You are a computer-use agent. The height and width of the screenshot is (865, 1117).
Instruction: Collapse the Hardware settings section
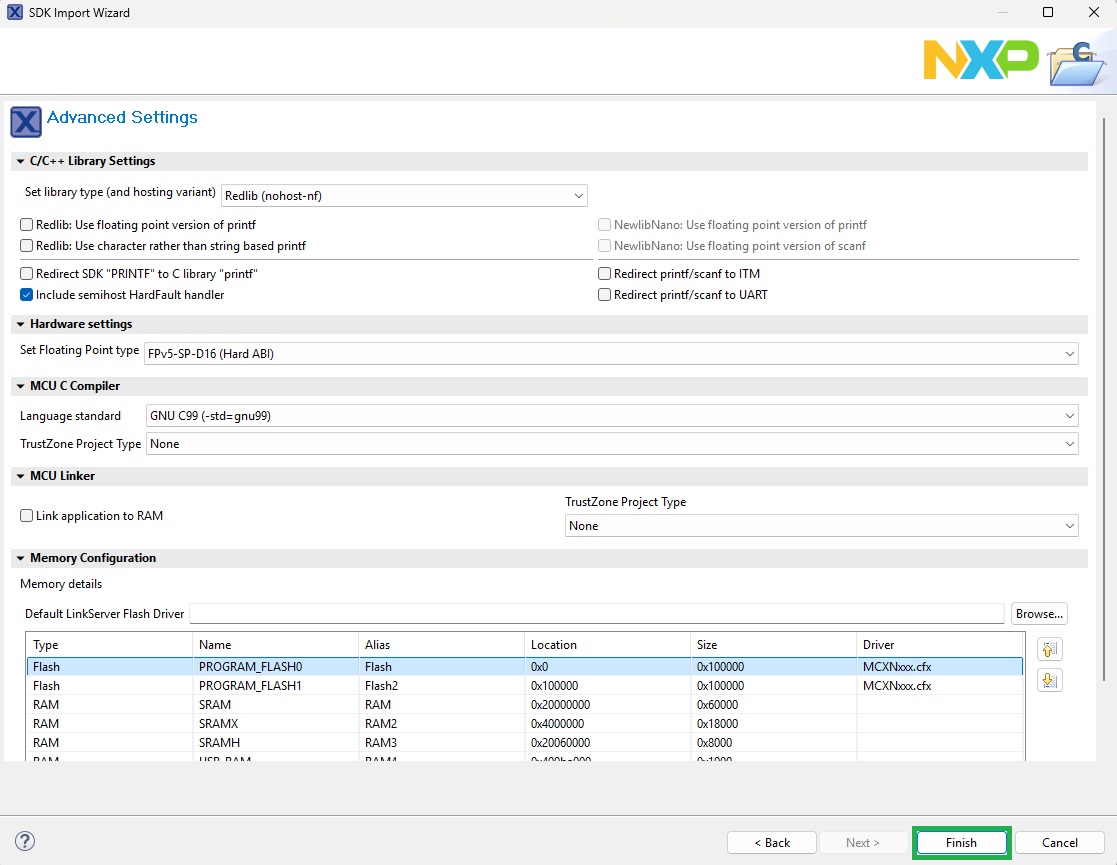[20, 324]
